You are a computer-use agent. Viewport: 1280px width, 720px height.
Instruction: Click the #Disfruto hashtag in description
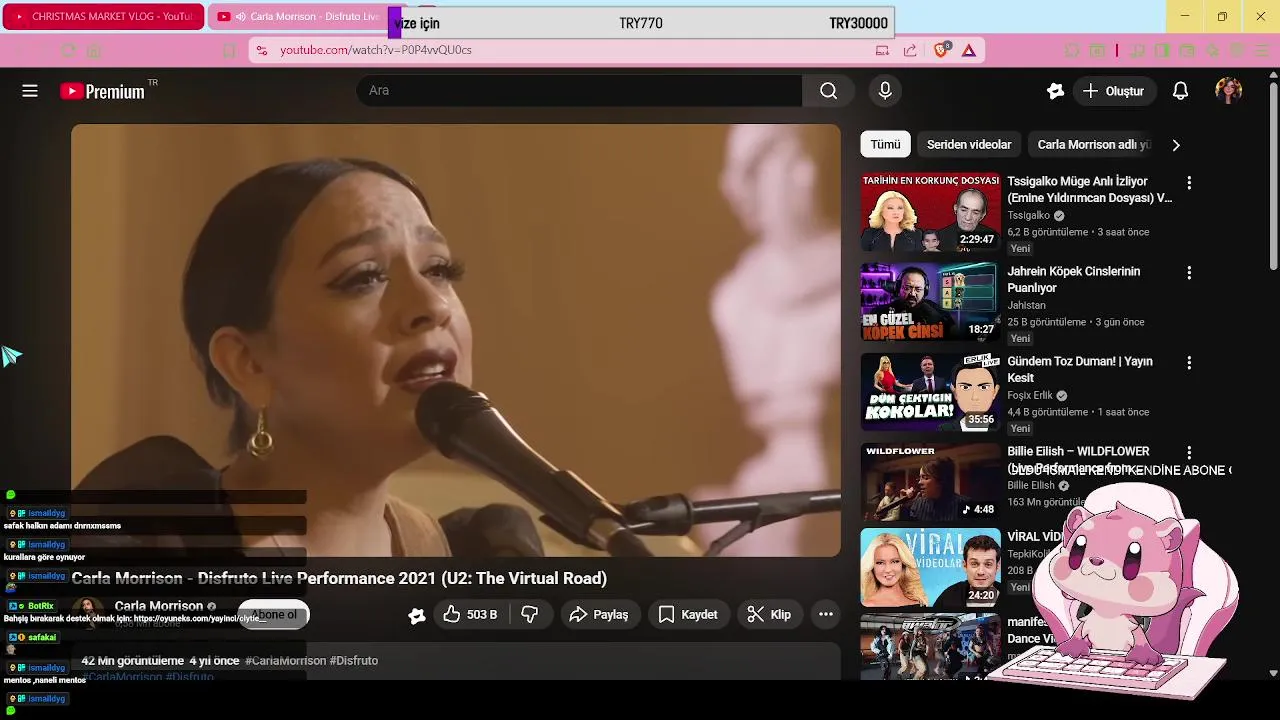coord(354,661)
